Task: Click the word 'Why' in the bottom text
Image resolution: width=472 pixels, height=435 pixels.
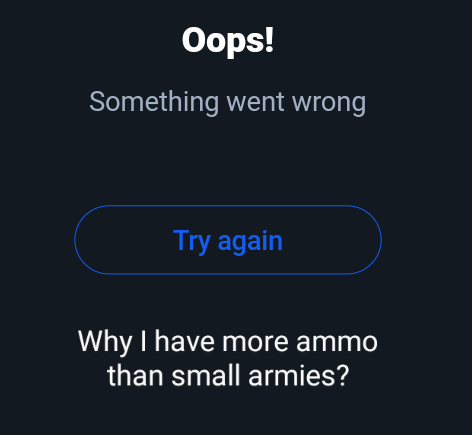Action: pyautogui.click(x=105, y=342)
